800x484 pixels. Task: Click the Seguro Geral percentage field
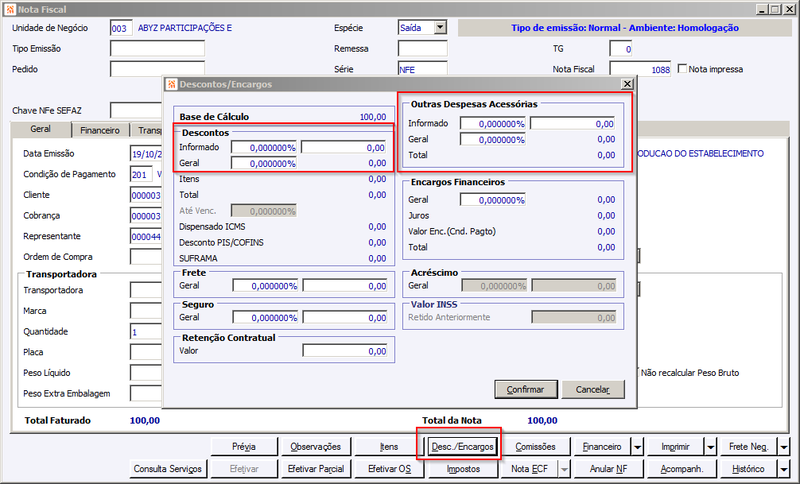[x=265, y=317]
